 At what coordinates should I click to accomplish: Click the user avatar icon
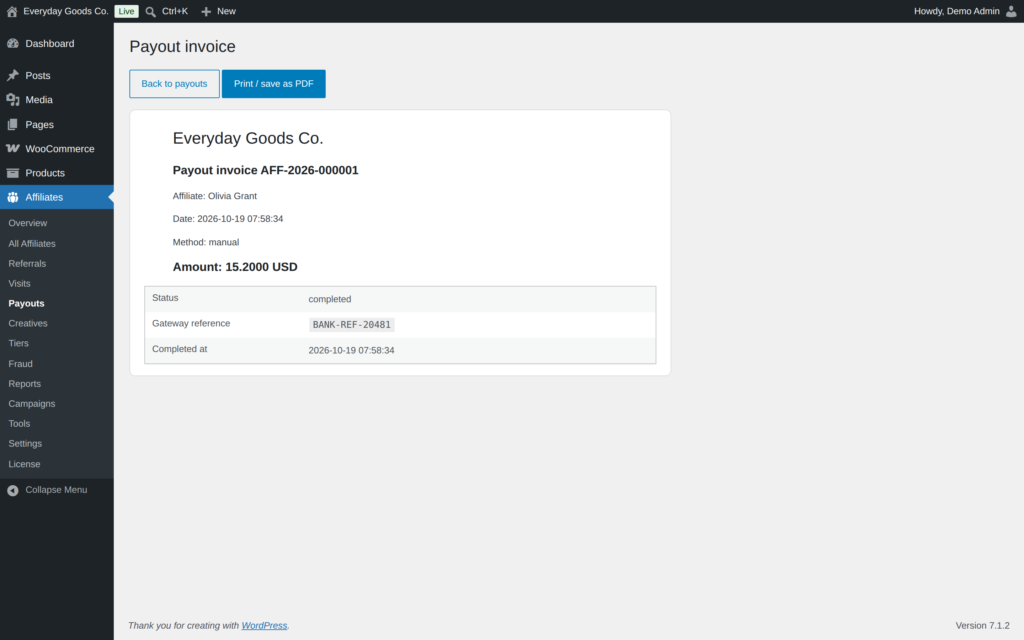(1011, 11)
